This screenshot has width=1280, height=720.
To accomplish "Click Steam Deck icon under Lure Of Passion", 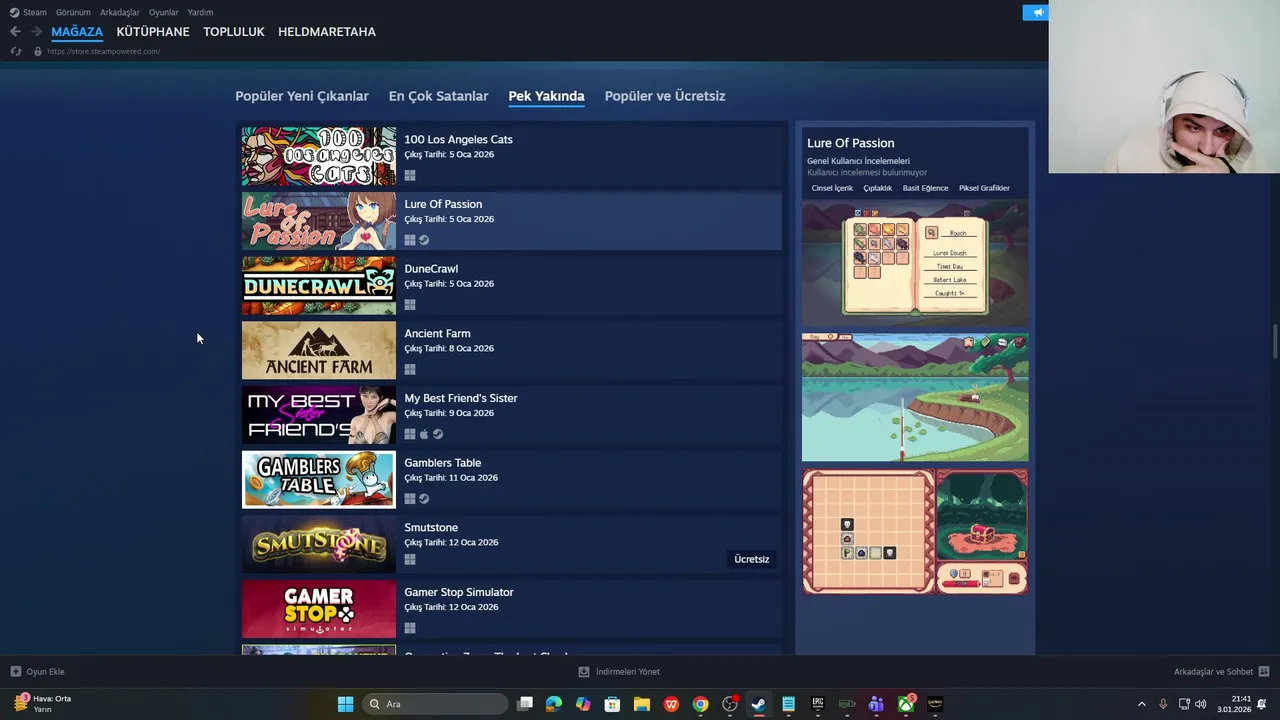I will click(424, 240).
